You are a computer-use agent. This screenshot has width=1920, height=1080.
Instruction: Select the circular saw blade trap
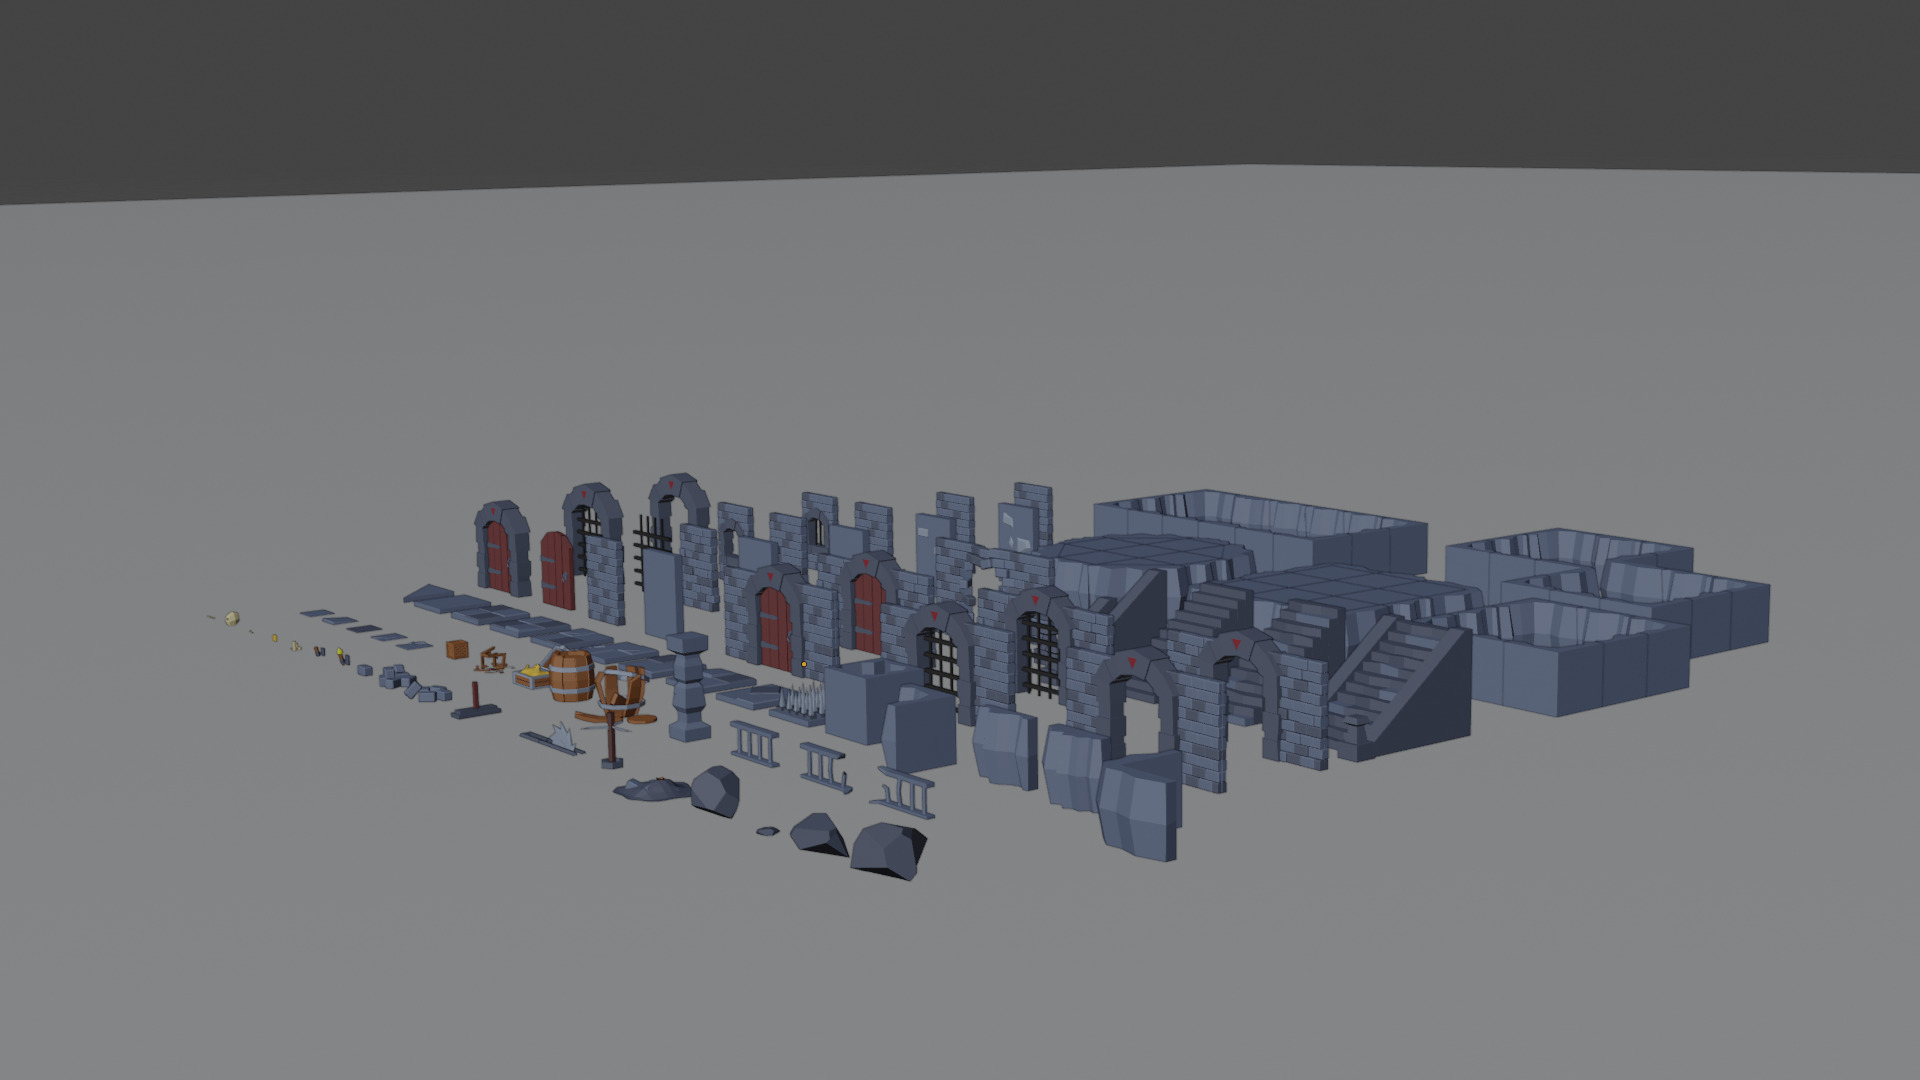click(555, 739)
